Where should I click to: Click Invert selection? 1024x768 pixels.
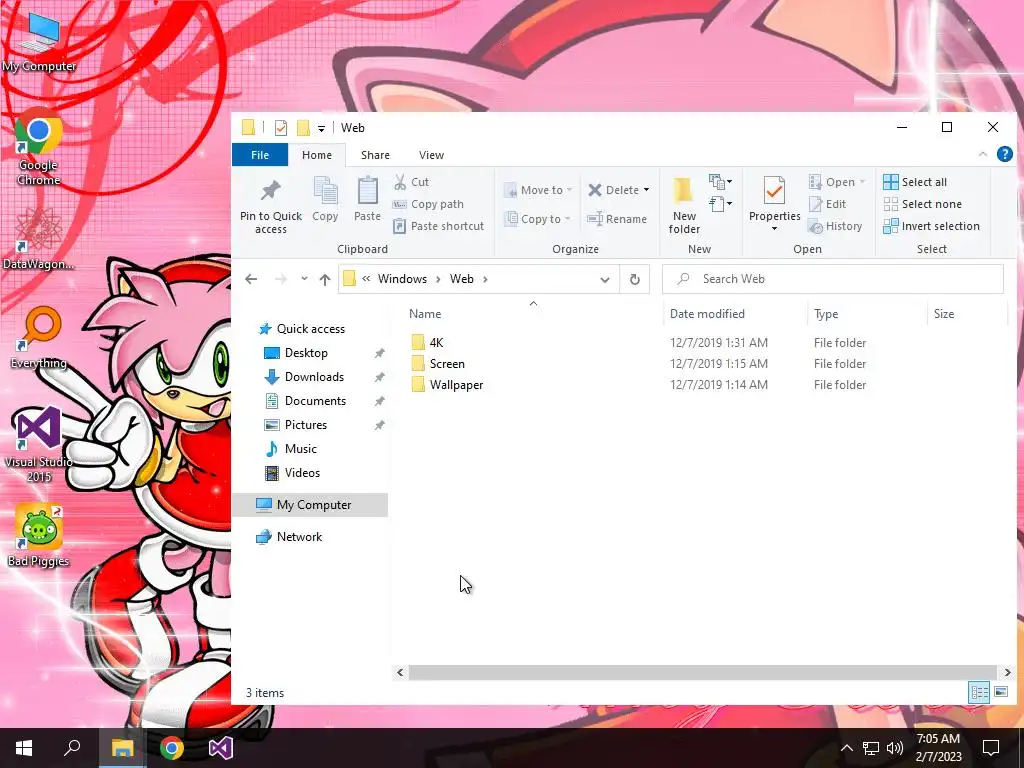[x=931, y=226]
